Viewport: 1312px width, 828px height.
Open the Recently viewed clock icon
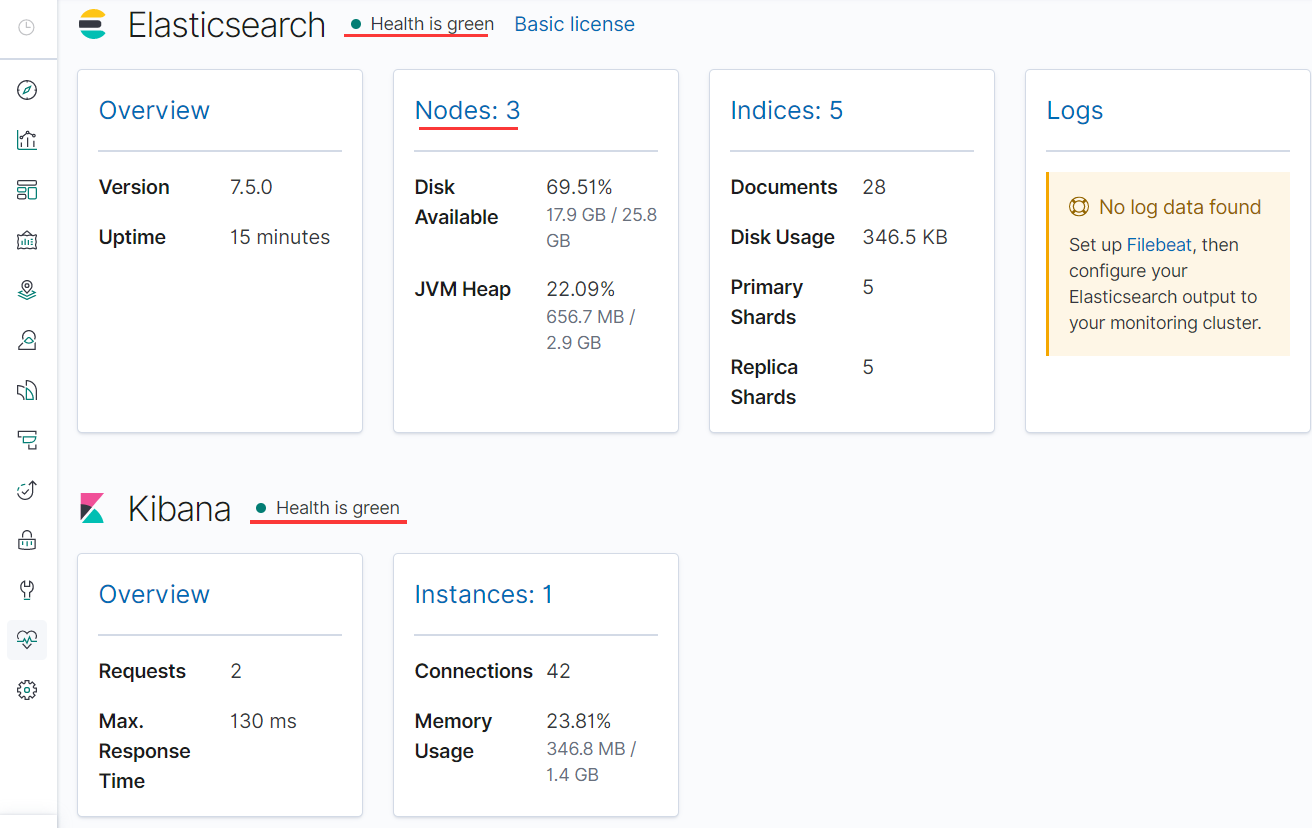(x=27, y=28)
